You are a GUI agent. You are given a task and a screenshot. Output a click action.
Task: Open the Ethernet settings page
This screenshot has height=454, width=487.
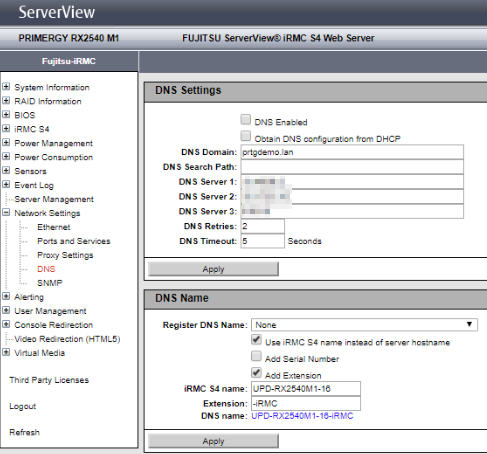[x=54, y=227]
